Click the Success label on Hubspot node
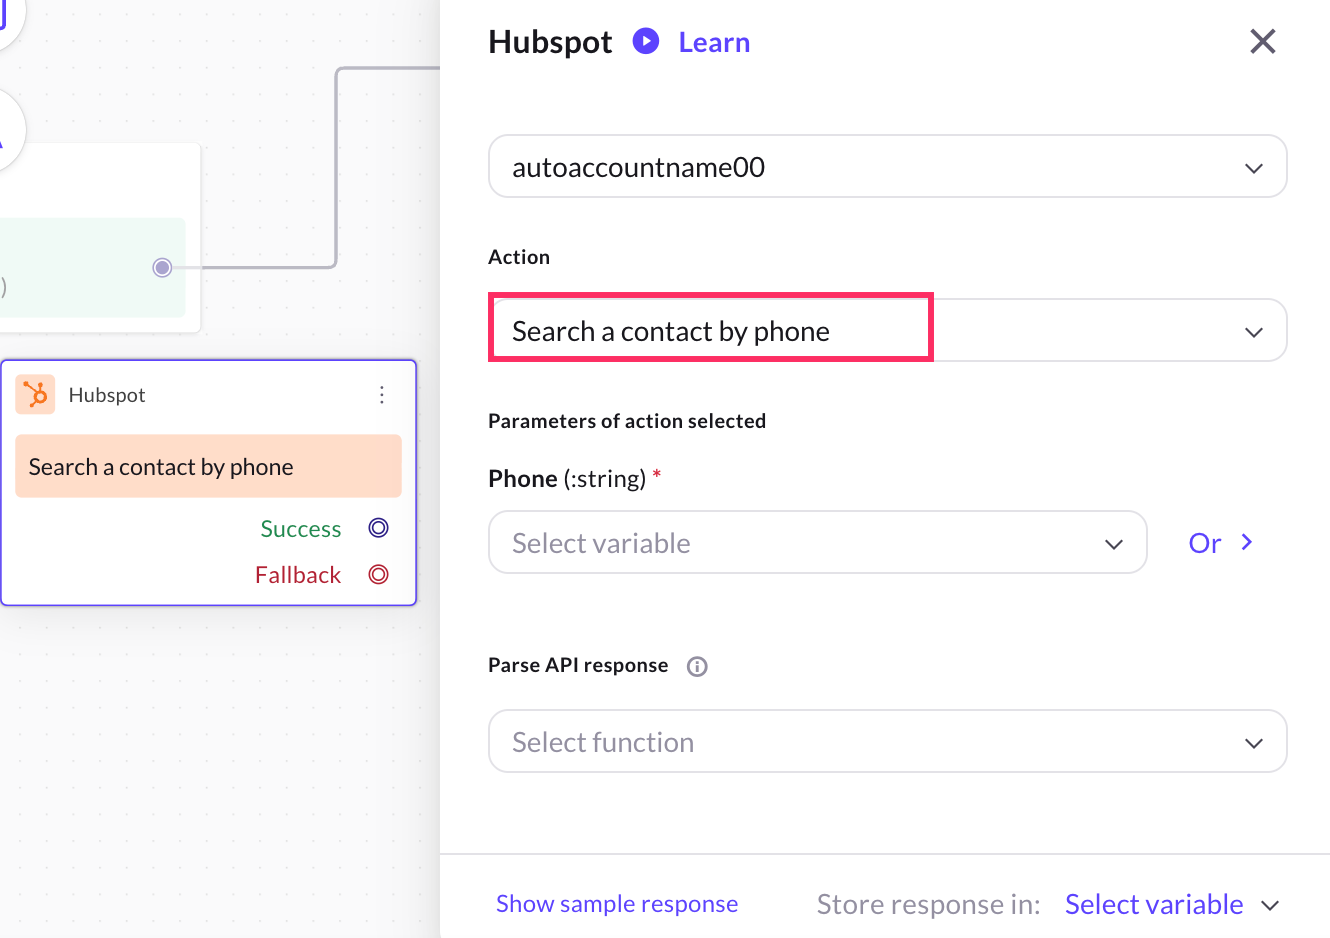This screenshot has height=938, width=1330. [x=301, y=529]
